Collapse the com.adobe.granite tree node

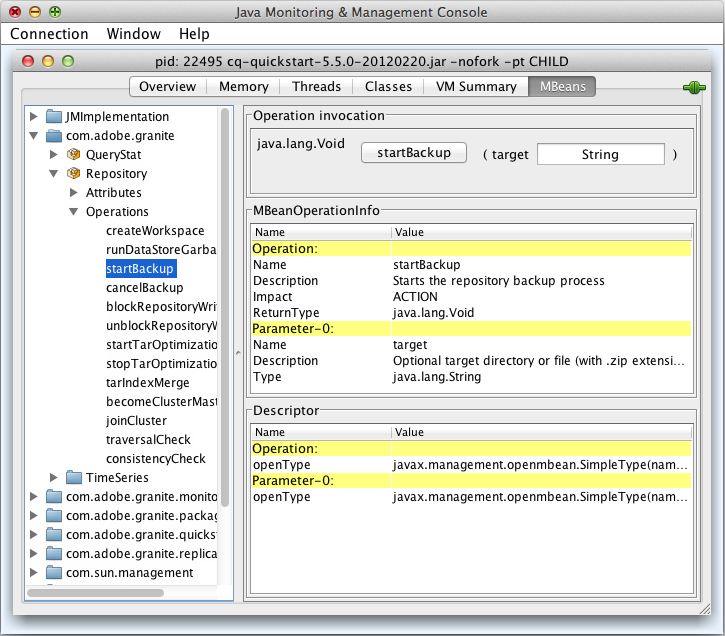point(34,135)
